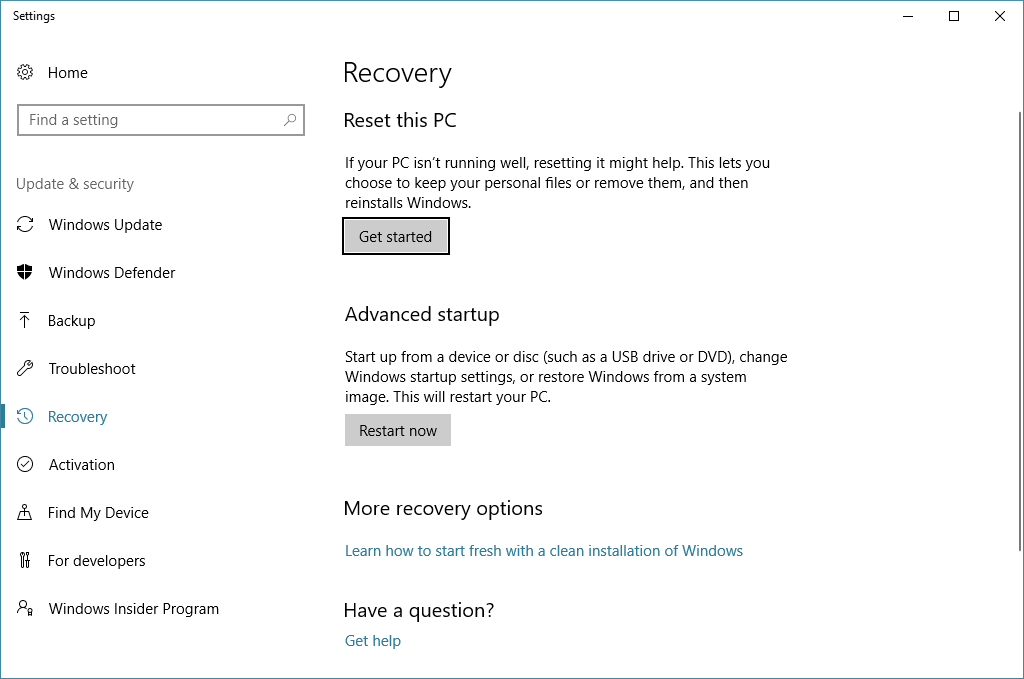Select the For developers tools icon
Image resolution: width=1024 pixels, height=679 pixels.
click(x=25, y=560)
